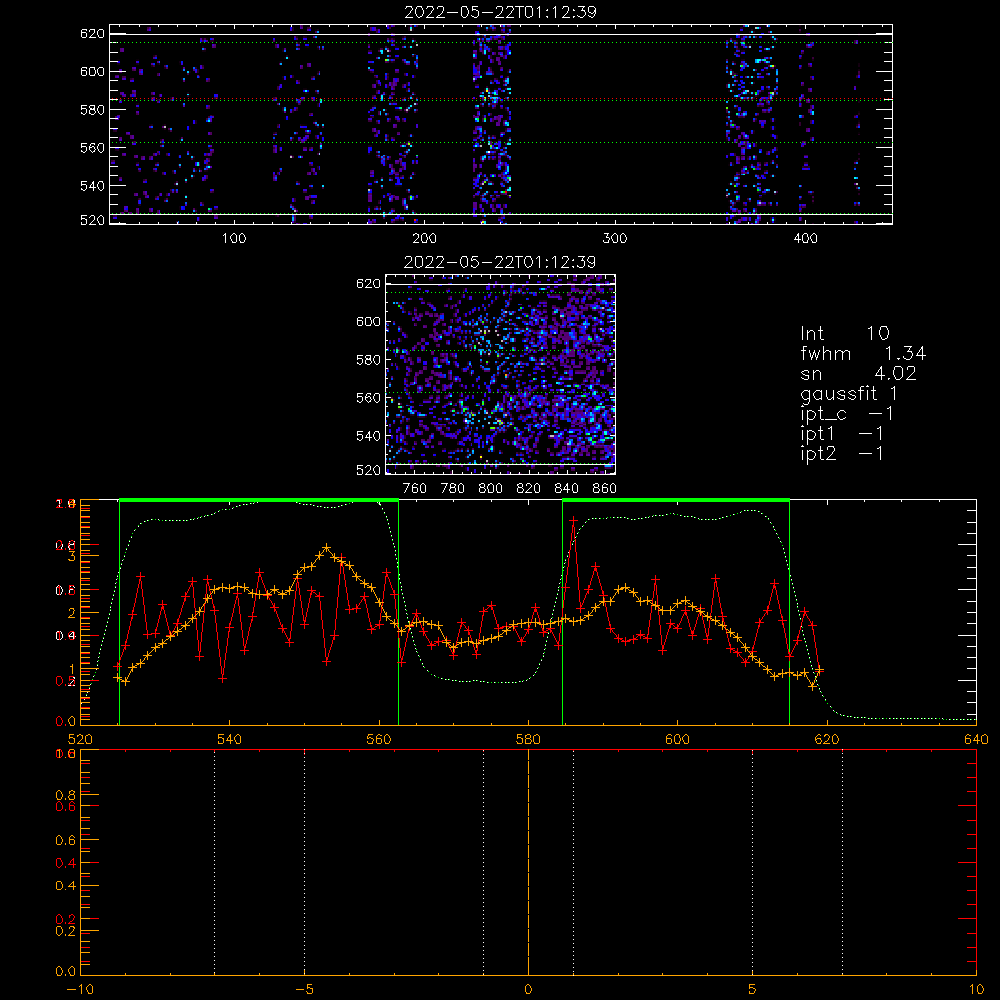Click the green vertical marker line near 584
Image resolution: width=1000 pixels, height=1000 pixels.
(562, 612)
